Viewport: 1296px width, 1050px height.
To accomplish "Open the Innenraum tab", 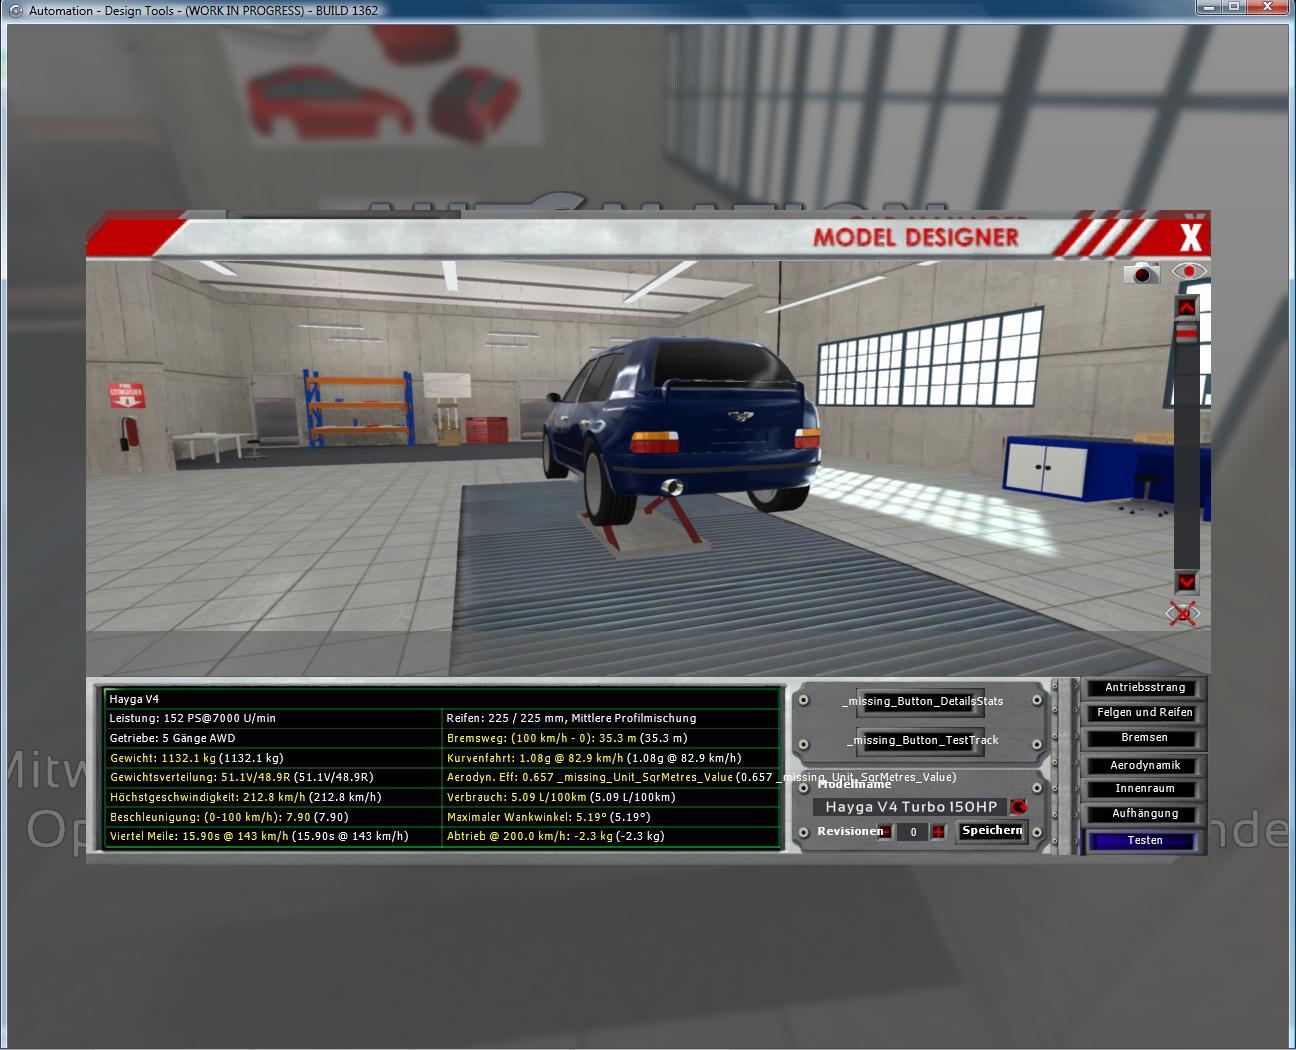I will click(x=1145, y=790).
